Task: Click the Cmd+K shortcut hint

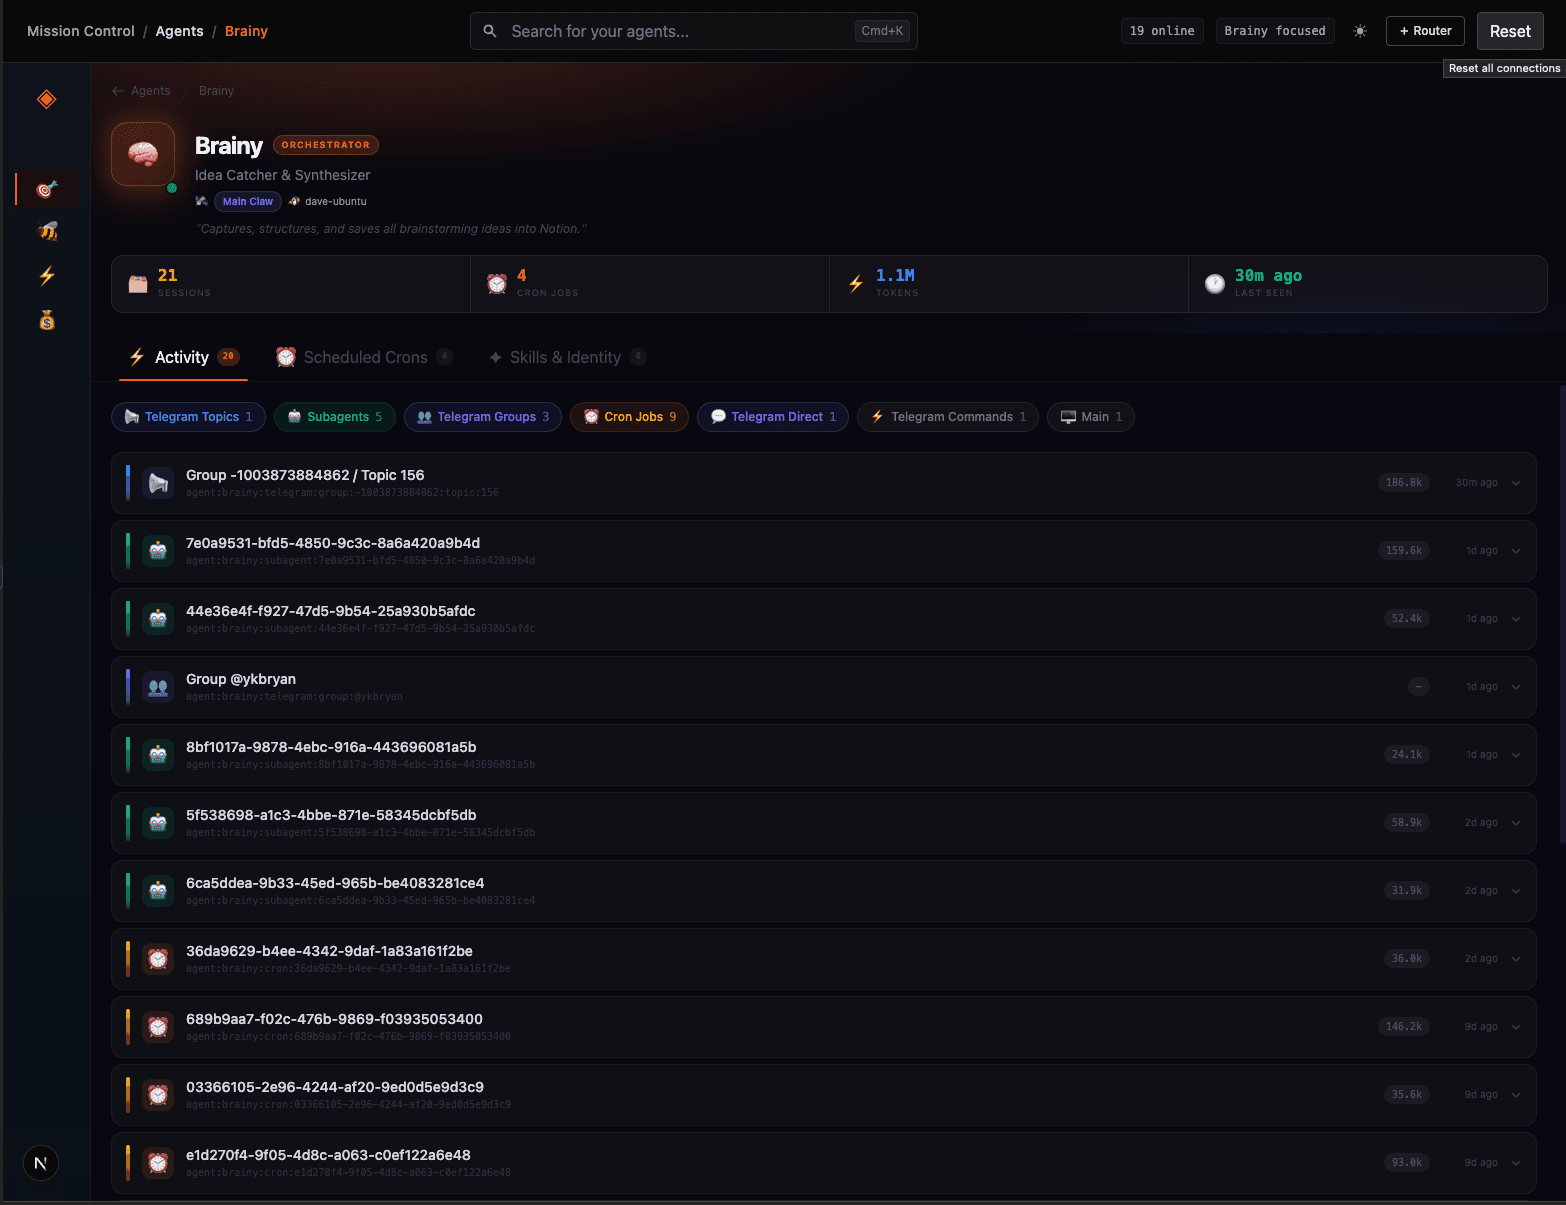Action: [882, 31]
